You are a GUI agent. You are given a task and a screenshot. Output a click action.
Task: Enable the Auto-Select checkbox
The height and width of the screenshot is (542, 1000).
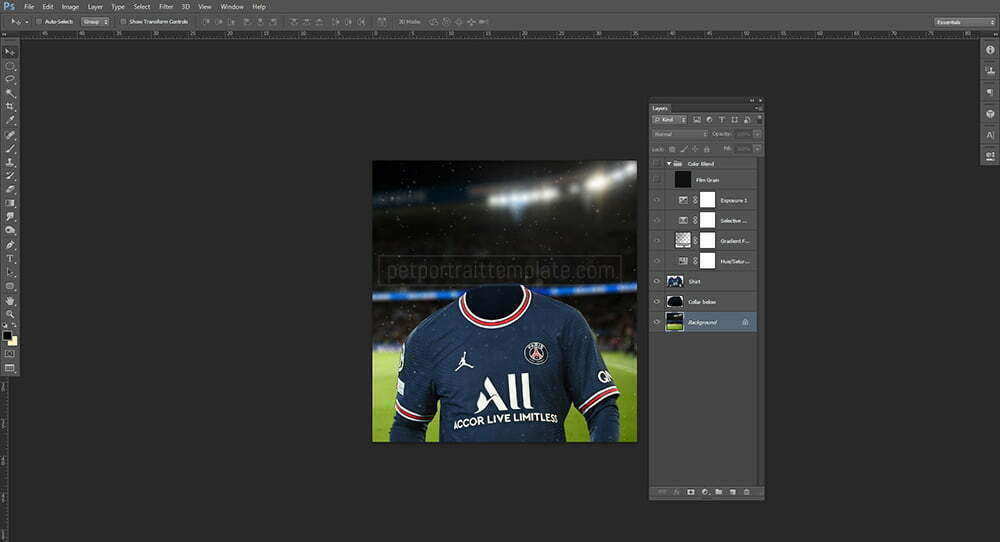tap(38, 22)
